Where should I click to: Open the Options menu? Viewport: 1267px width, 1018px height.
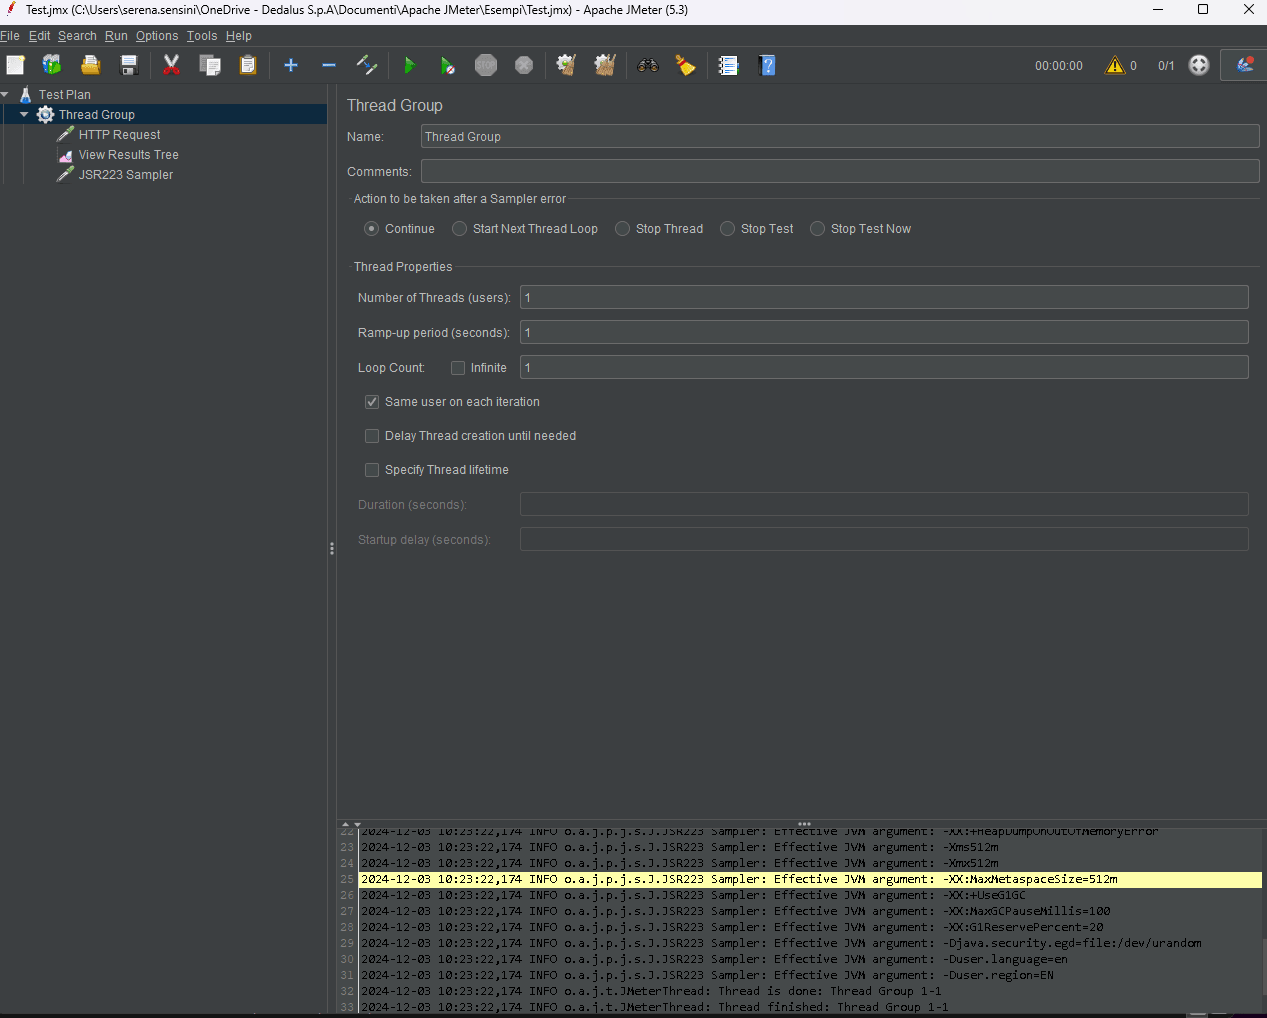click(x=157, y=36)
